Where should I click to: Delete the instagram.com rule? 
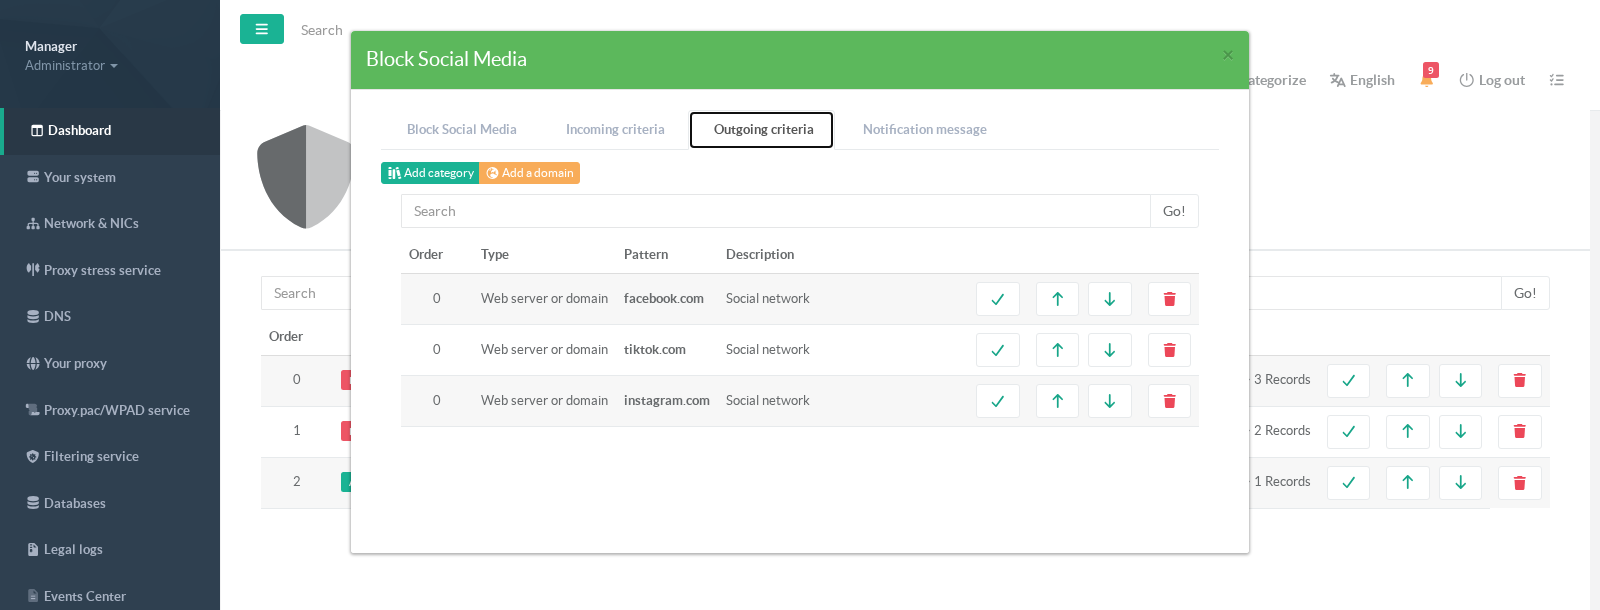click(1170, 401)
